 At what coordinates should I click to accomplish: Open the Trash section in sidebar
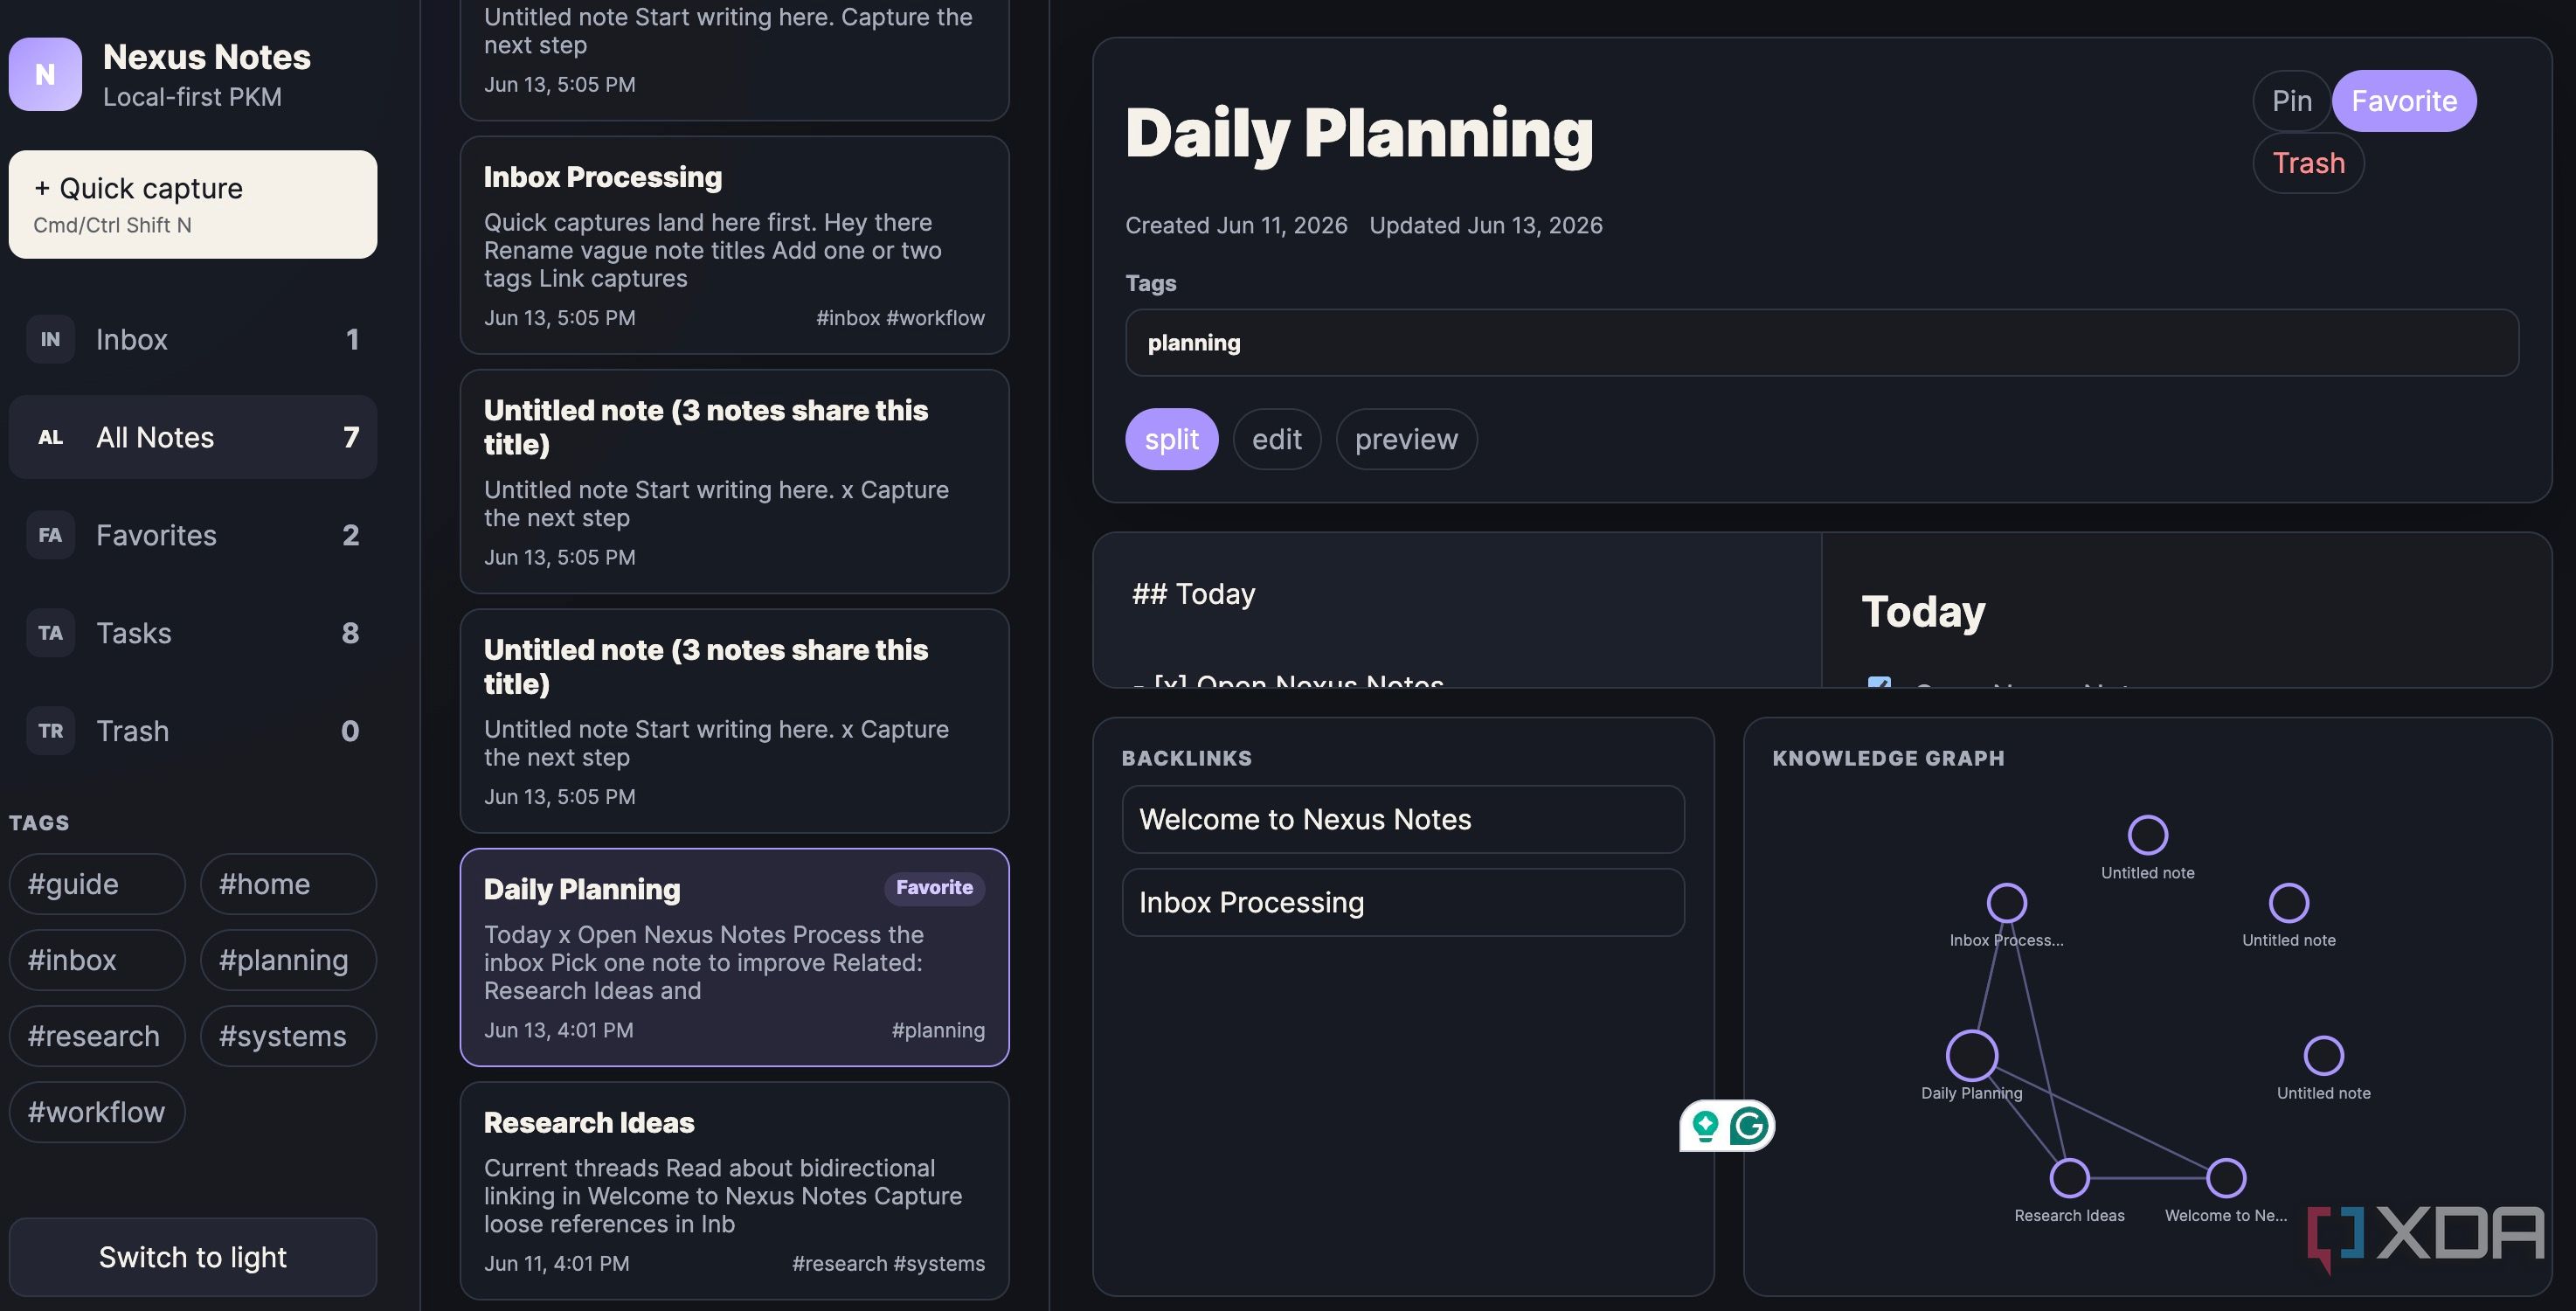[x=193, y=731]
